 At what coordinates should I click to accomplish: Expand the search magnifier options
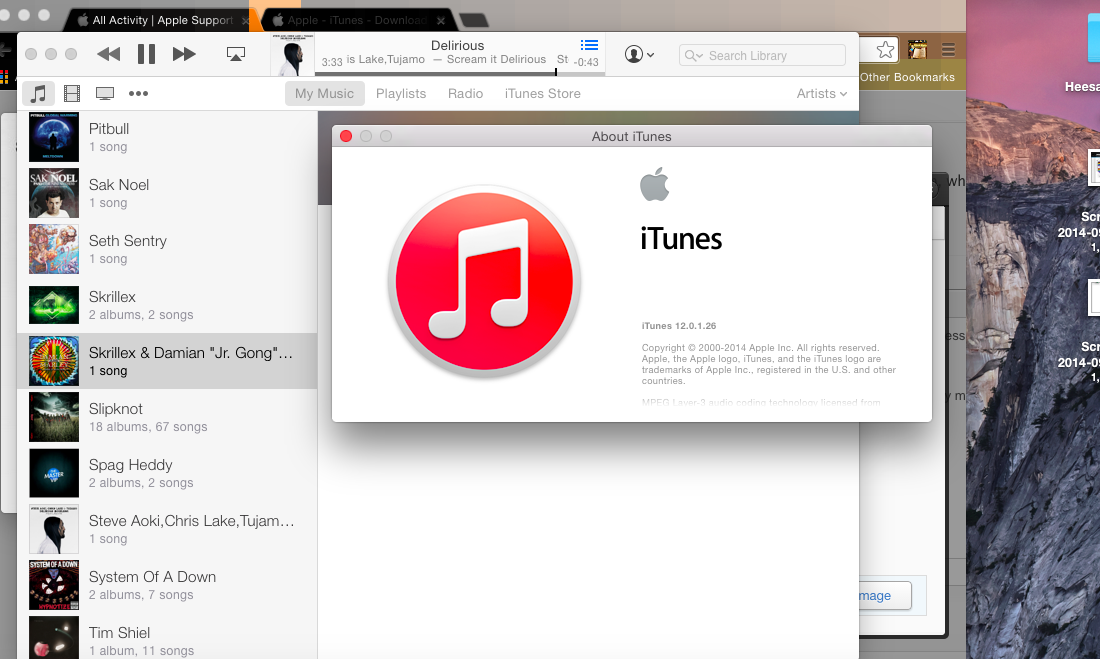coord(694,55)
